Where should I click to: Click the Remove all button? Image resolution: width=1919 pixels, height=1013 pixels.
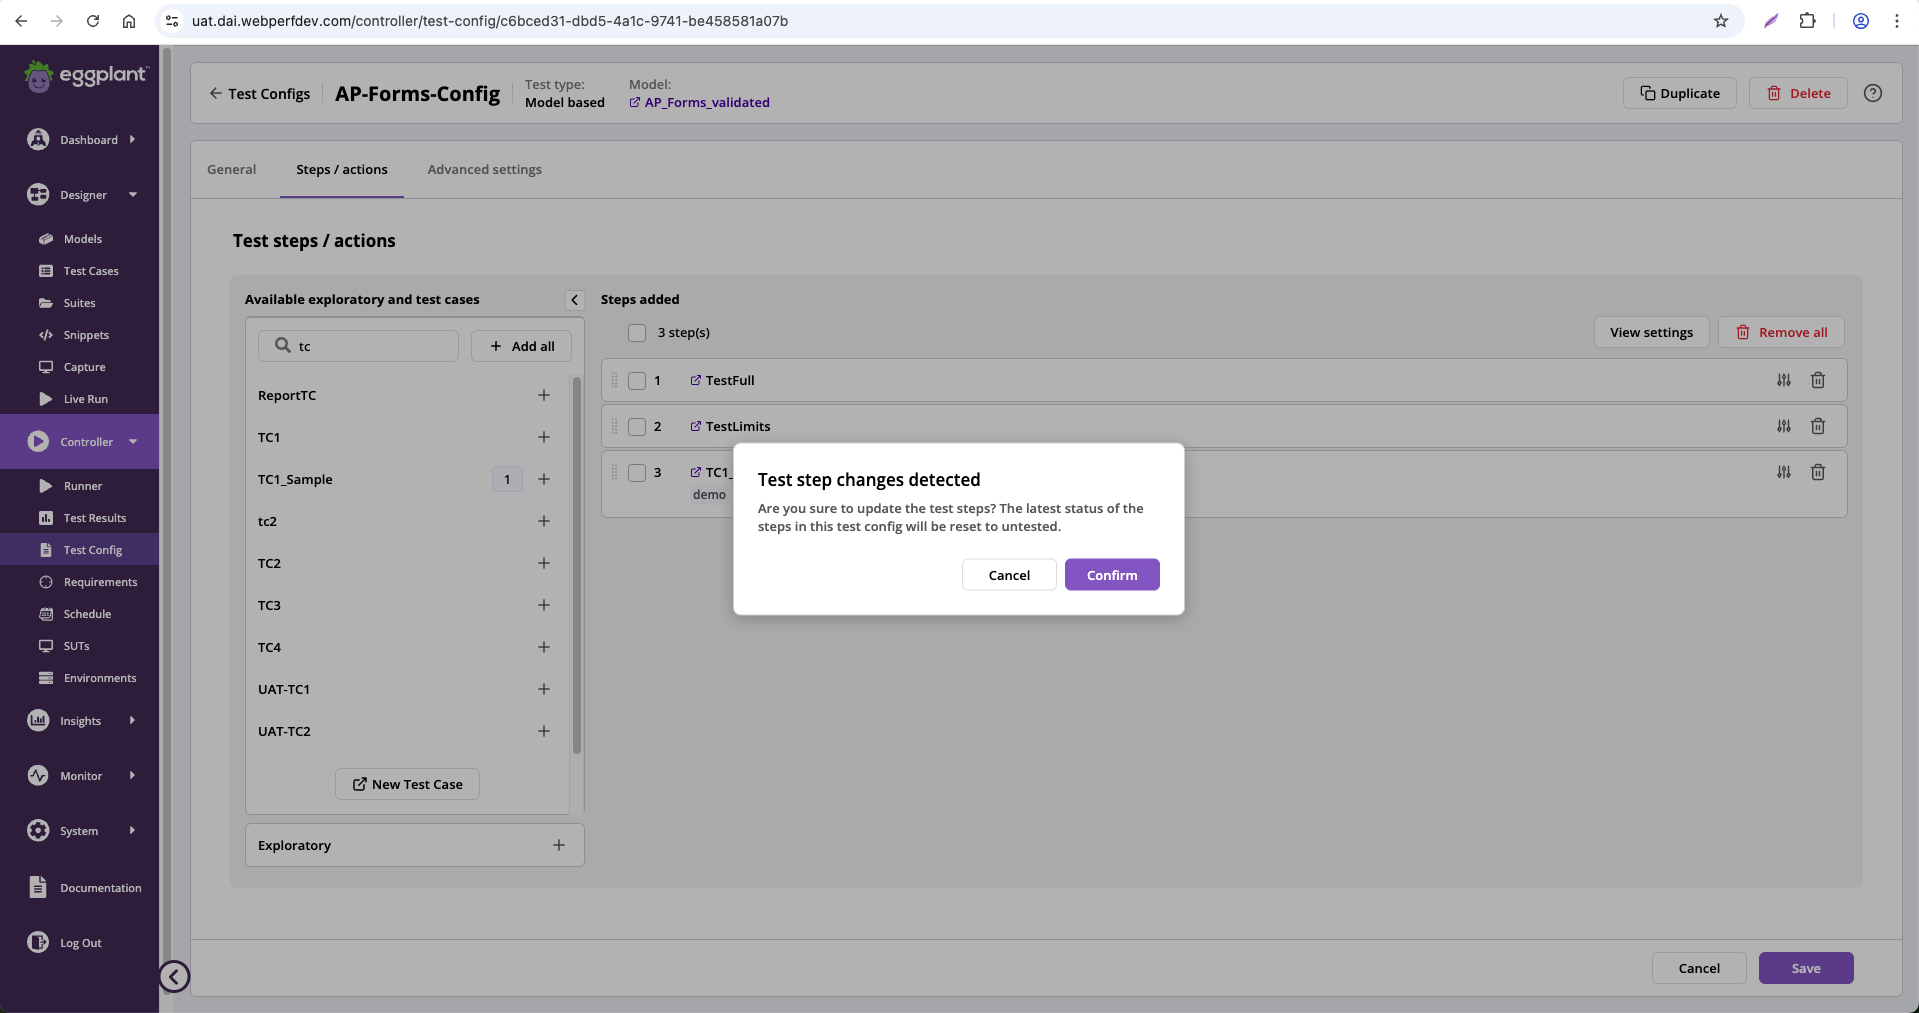1781,332
